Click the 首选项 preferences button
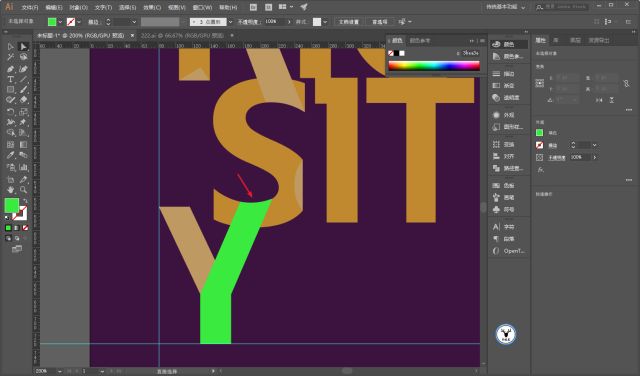The image size is (640, 376). 380,22
